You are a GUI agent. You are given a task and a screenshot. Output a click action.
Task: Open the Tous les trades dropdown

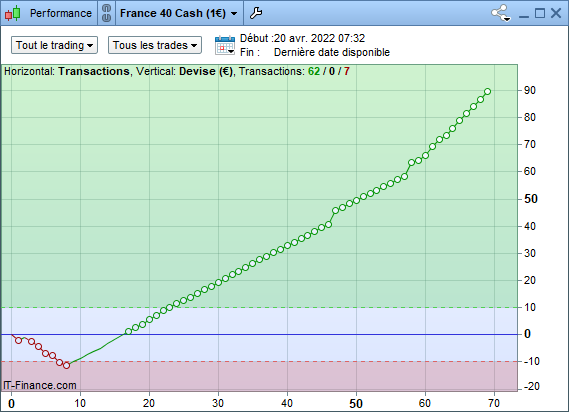pos(155,45)
